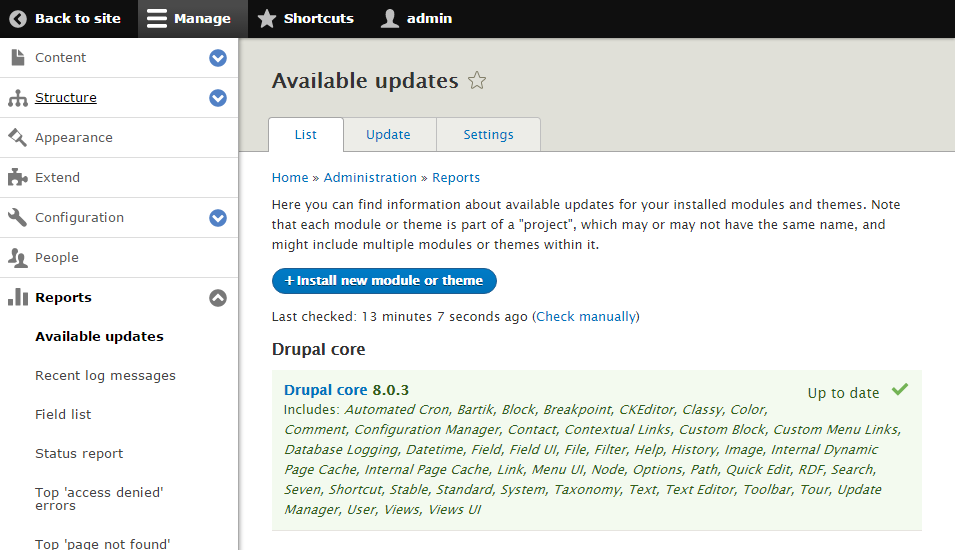Click the Shortcuts star icon in toolbar
Image resolution: width=955 pixels, height=550 pixels.
coord(266,19)
